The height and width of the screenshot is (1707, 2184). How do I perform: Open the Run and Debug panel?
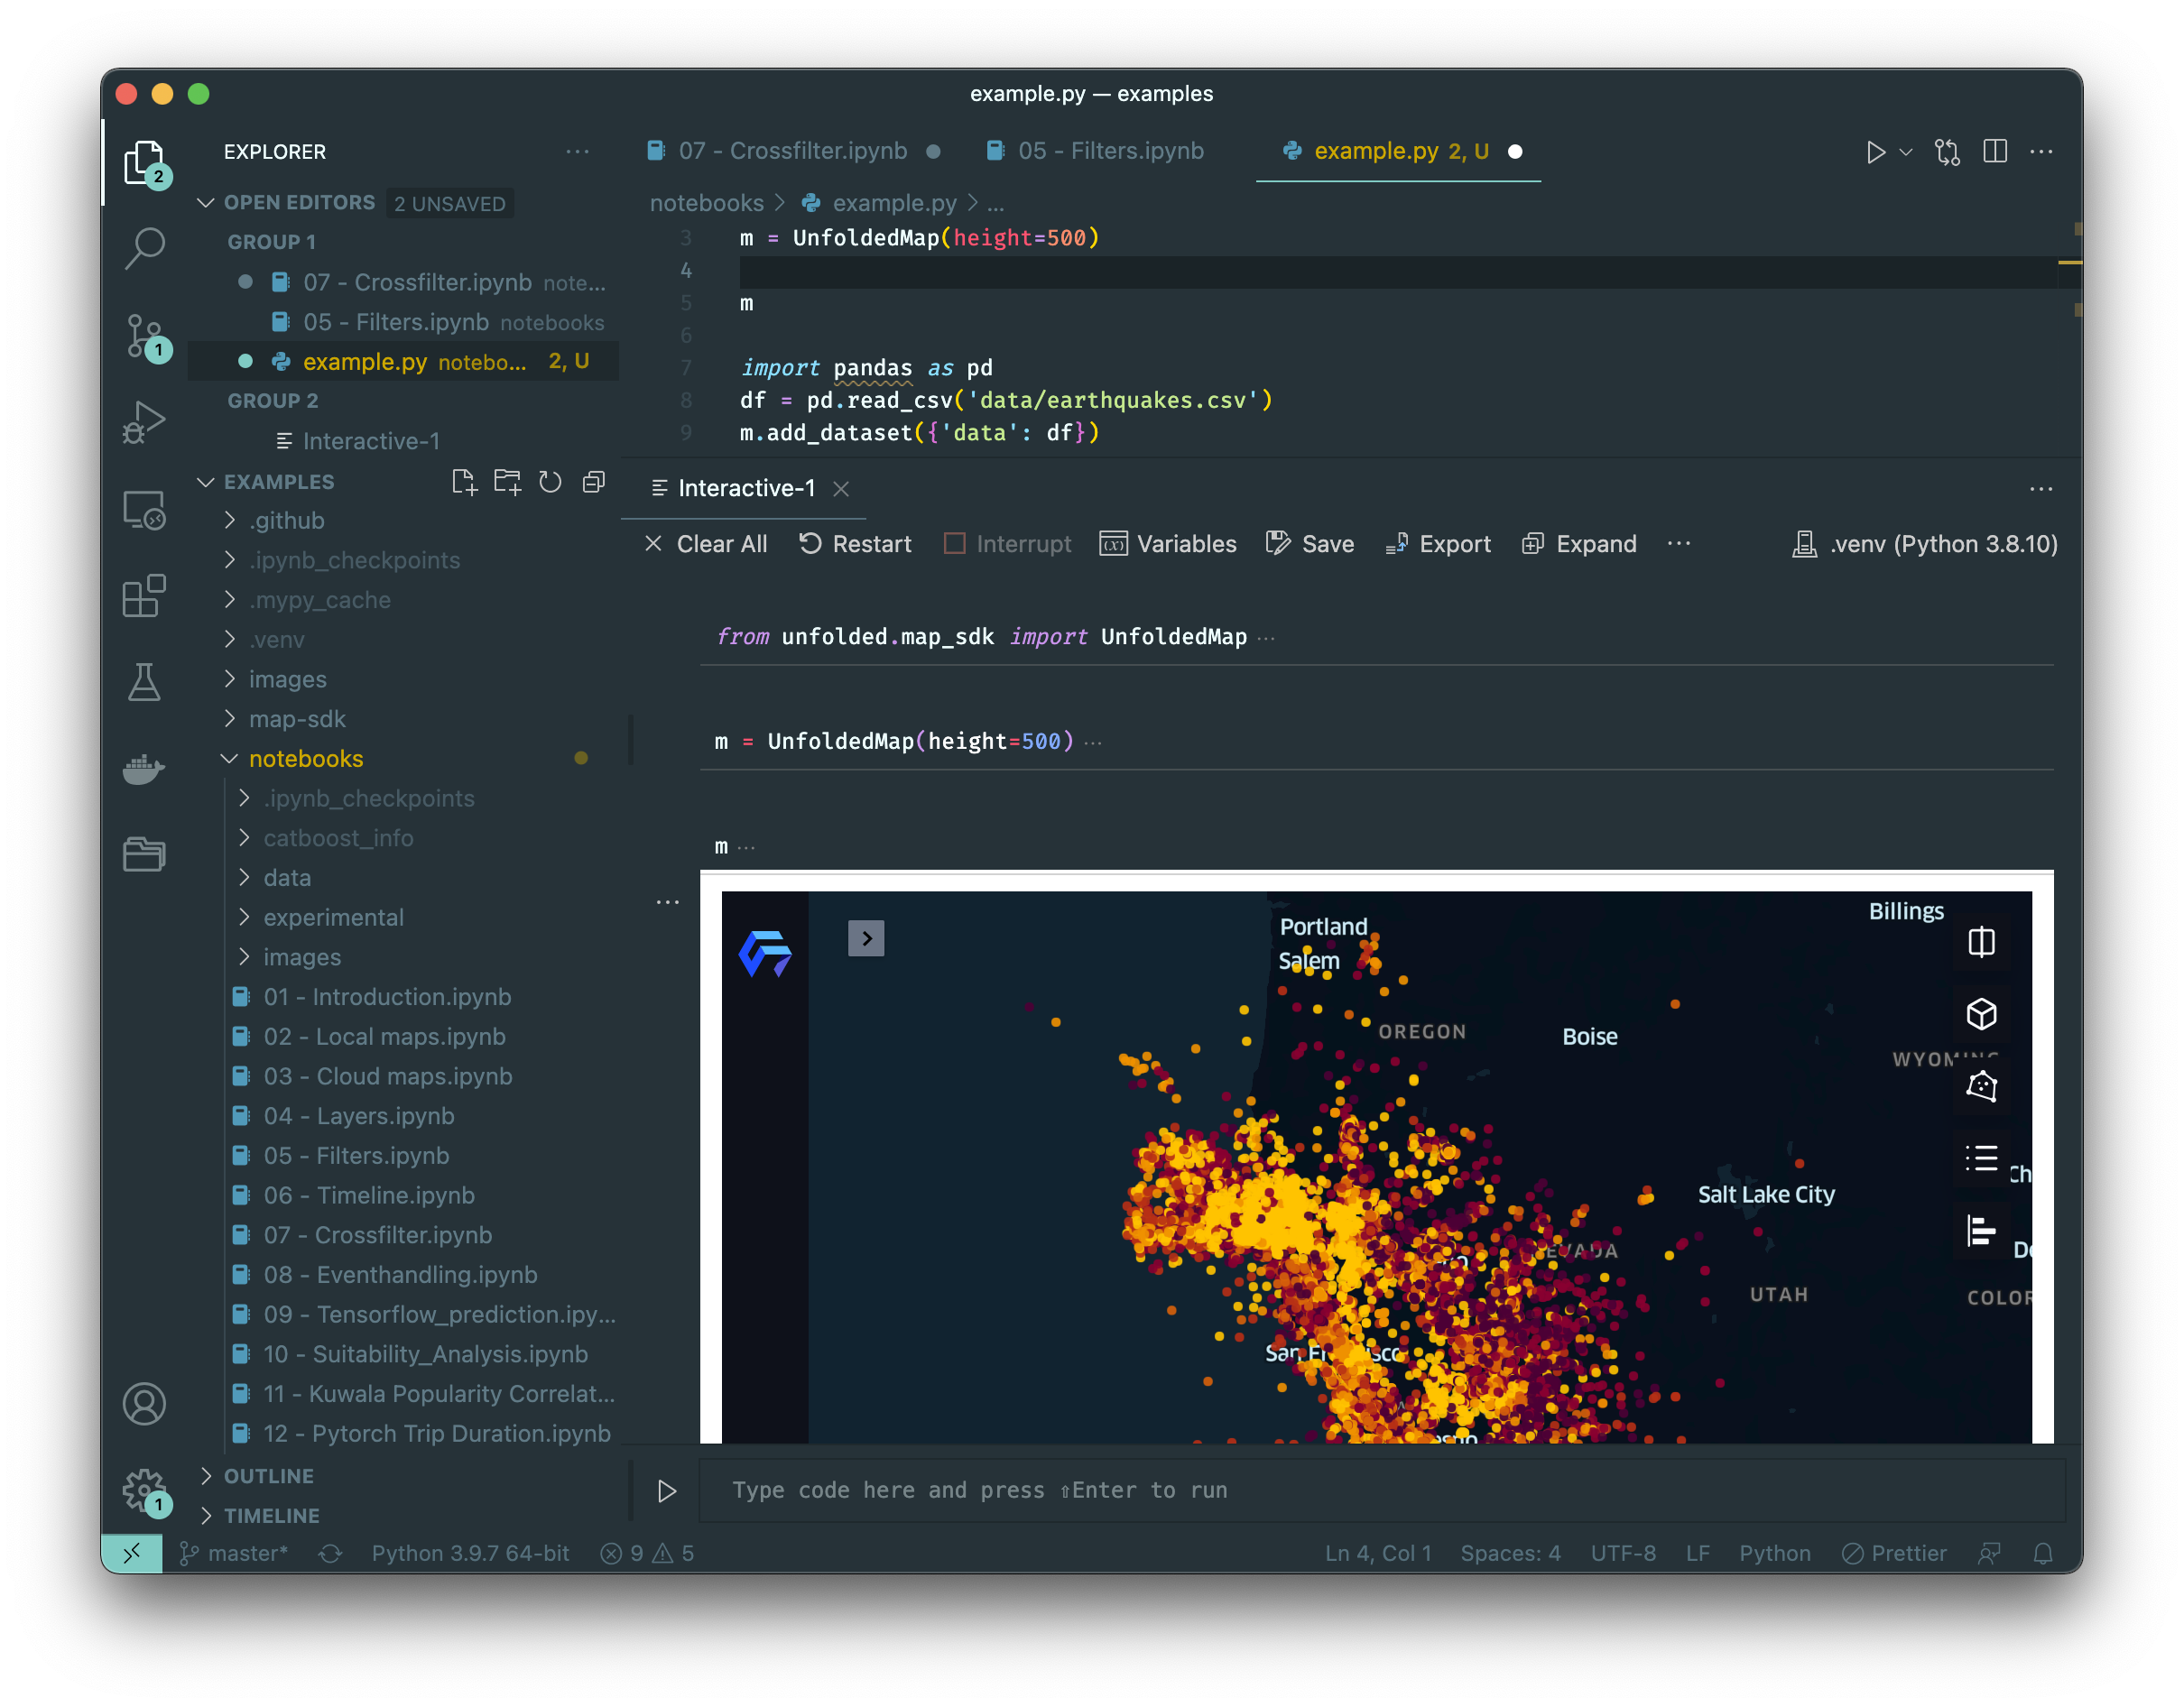[145, 420]
